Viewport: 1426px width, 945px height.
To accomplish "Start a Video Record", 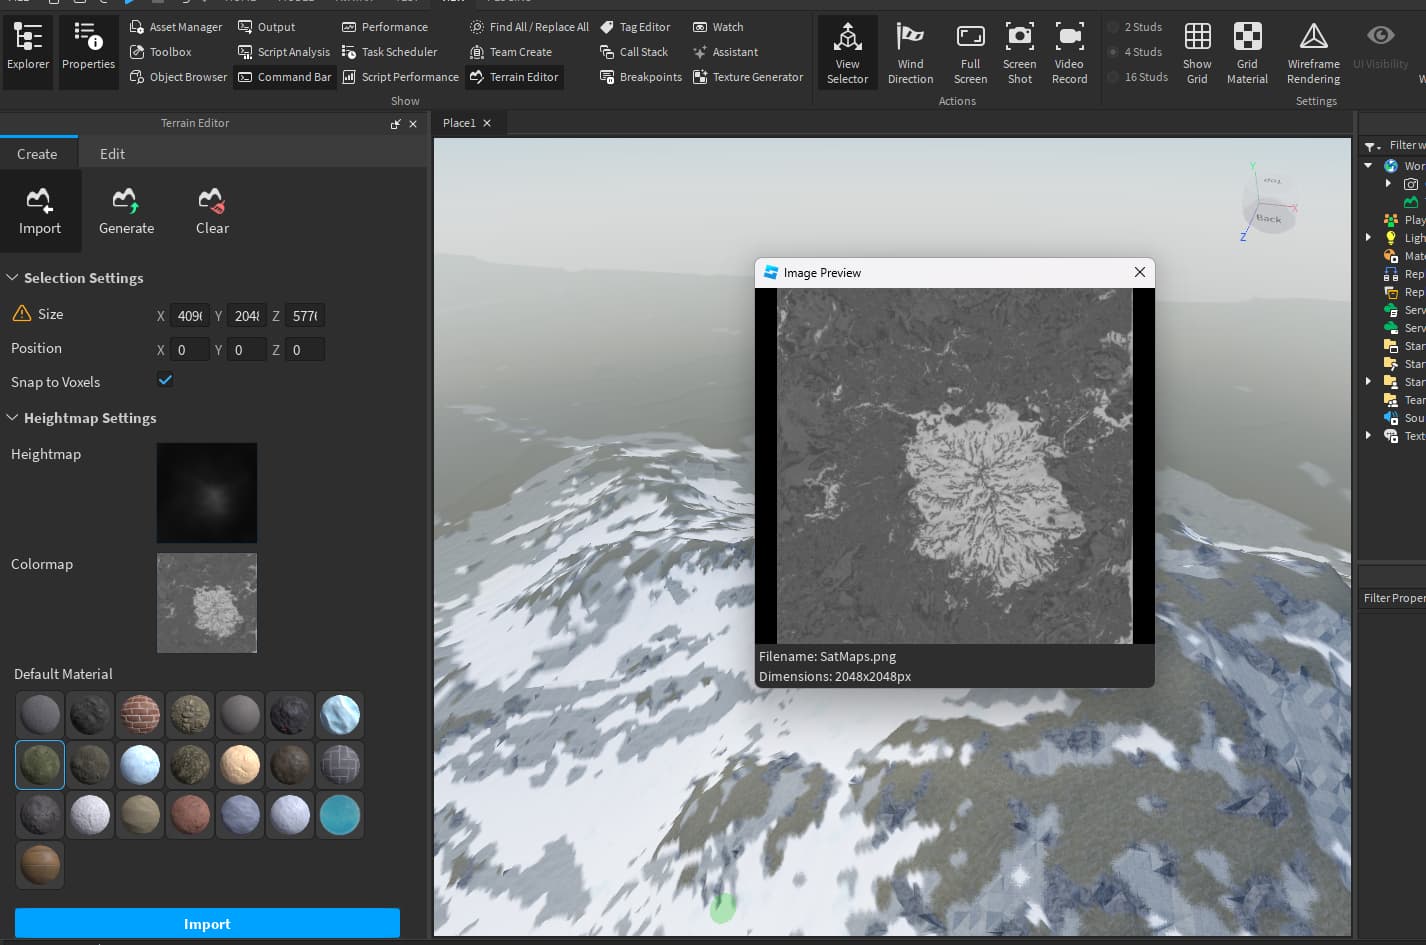I will pos(1069,52).
